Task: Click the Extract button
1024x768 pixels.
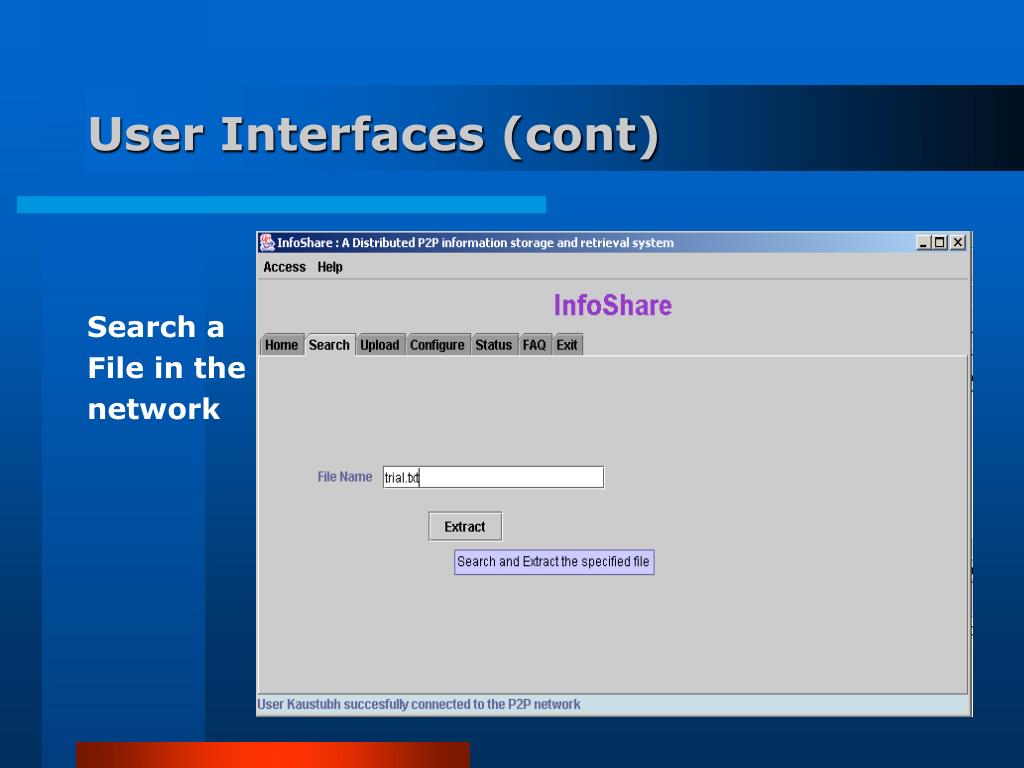Action: coord(465,526)
